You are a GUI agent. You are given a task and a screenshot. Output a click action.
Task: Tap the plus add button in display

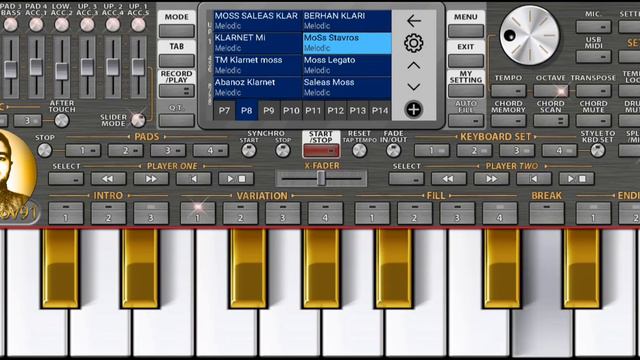pyautogui.click(x=413, y=109)
